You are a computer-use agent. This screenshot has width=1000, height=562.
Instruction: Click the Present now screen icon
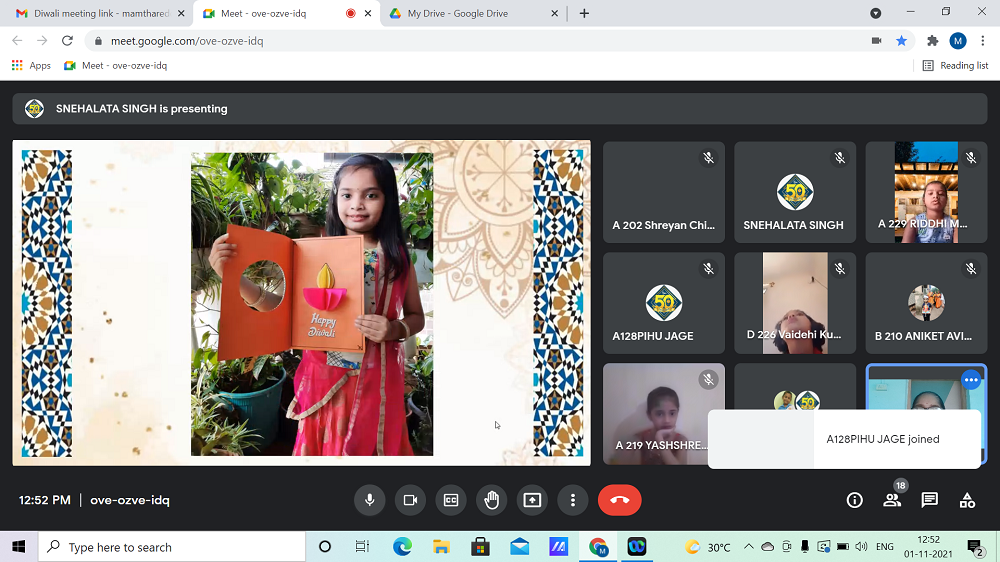pyautogui.click(x=532, y=500)
